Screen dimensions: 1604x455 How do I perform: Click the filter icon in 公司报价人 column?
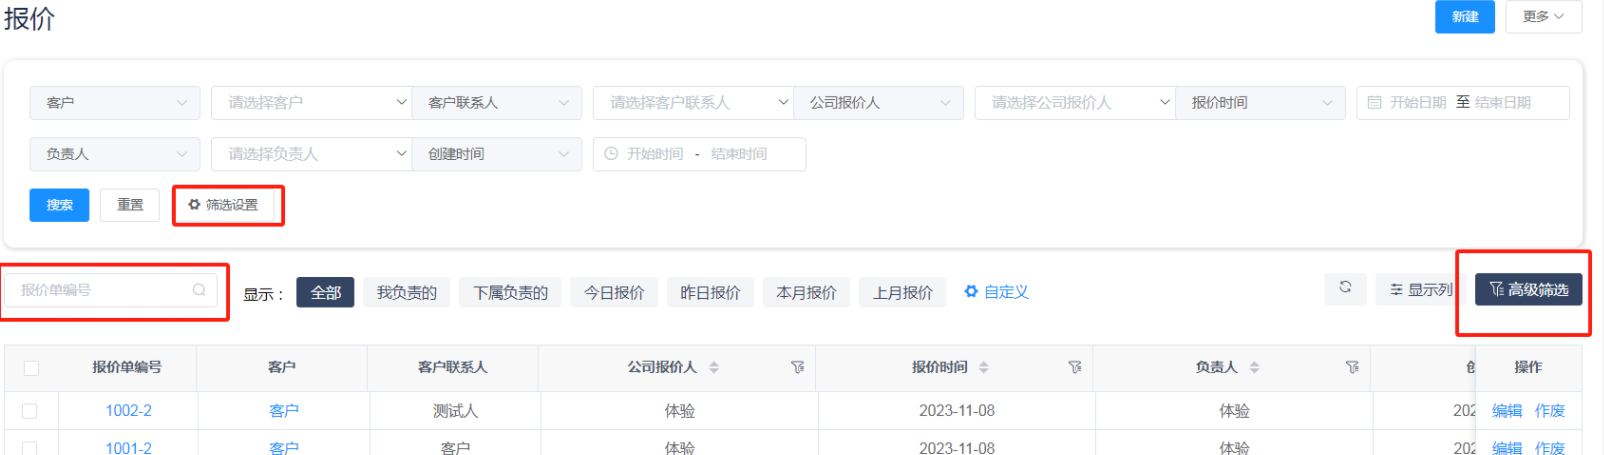(x=797, y=368)
